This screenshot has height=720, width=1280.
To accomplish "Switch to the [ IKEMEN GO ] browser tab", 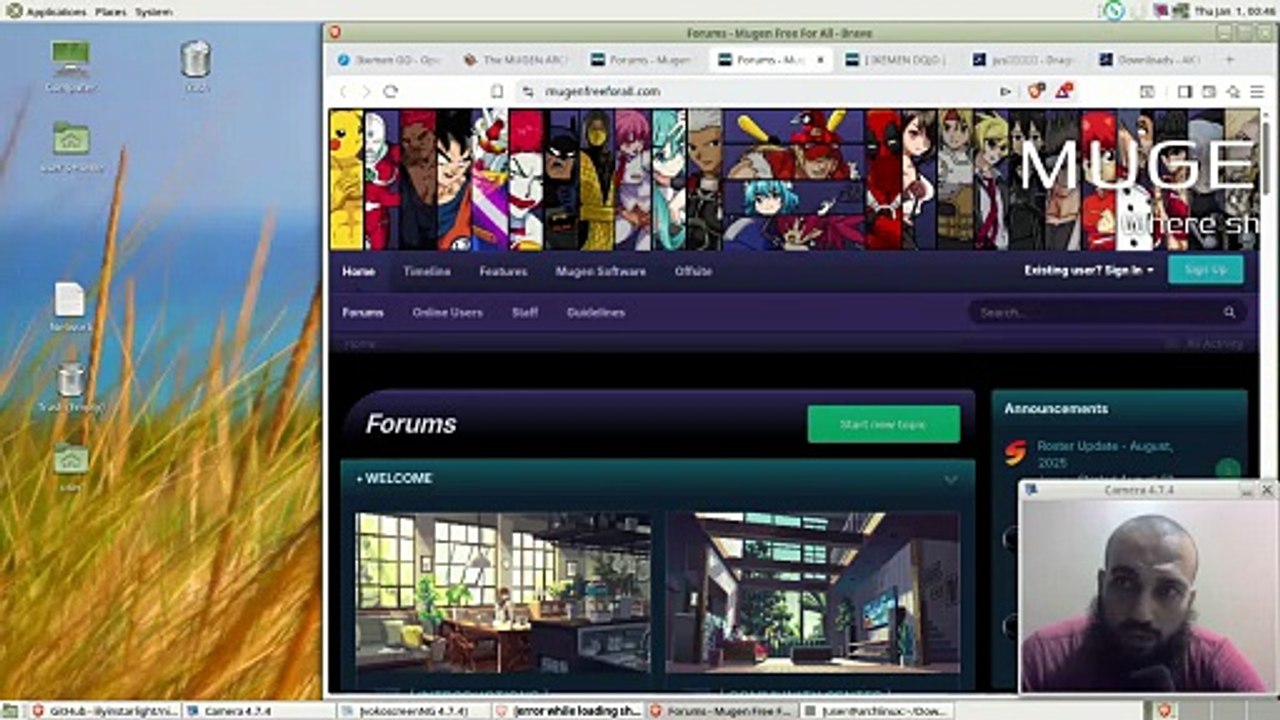I will (x=896, y=60).
